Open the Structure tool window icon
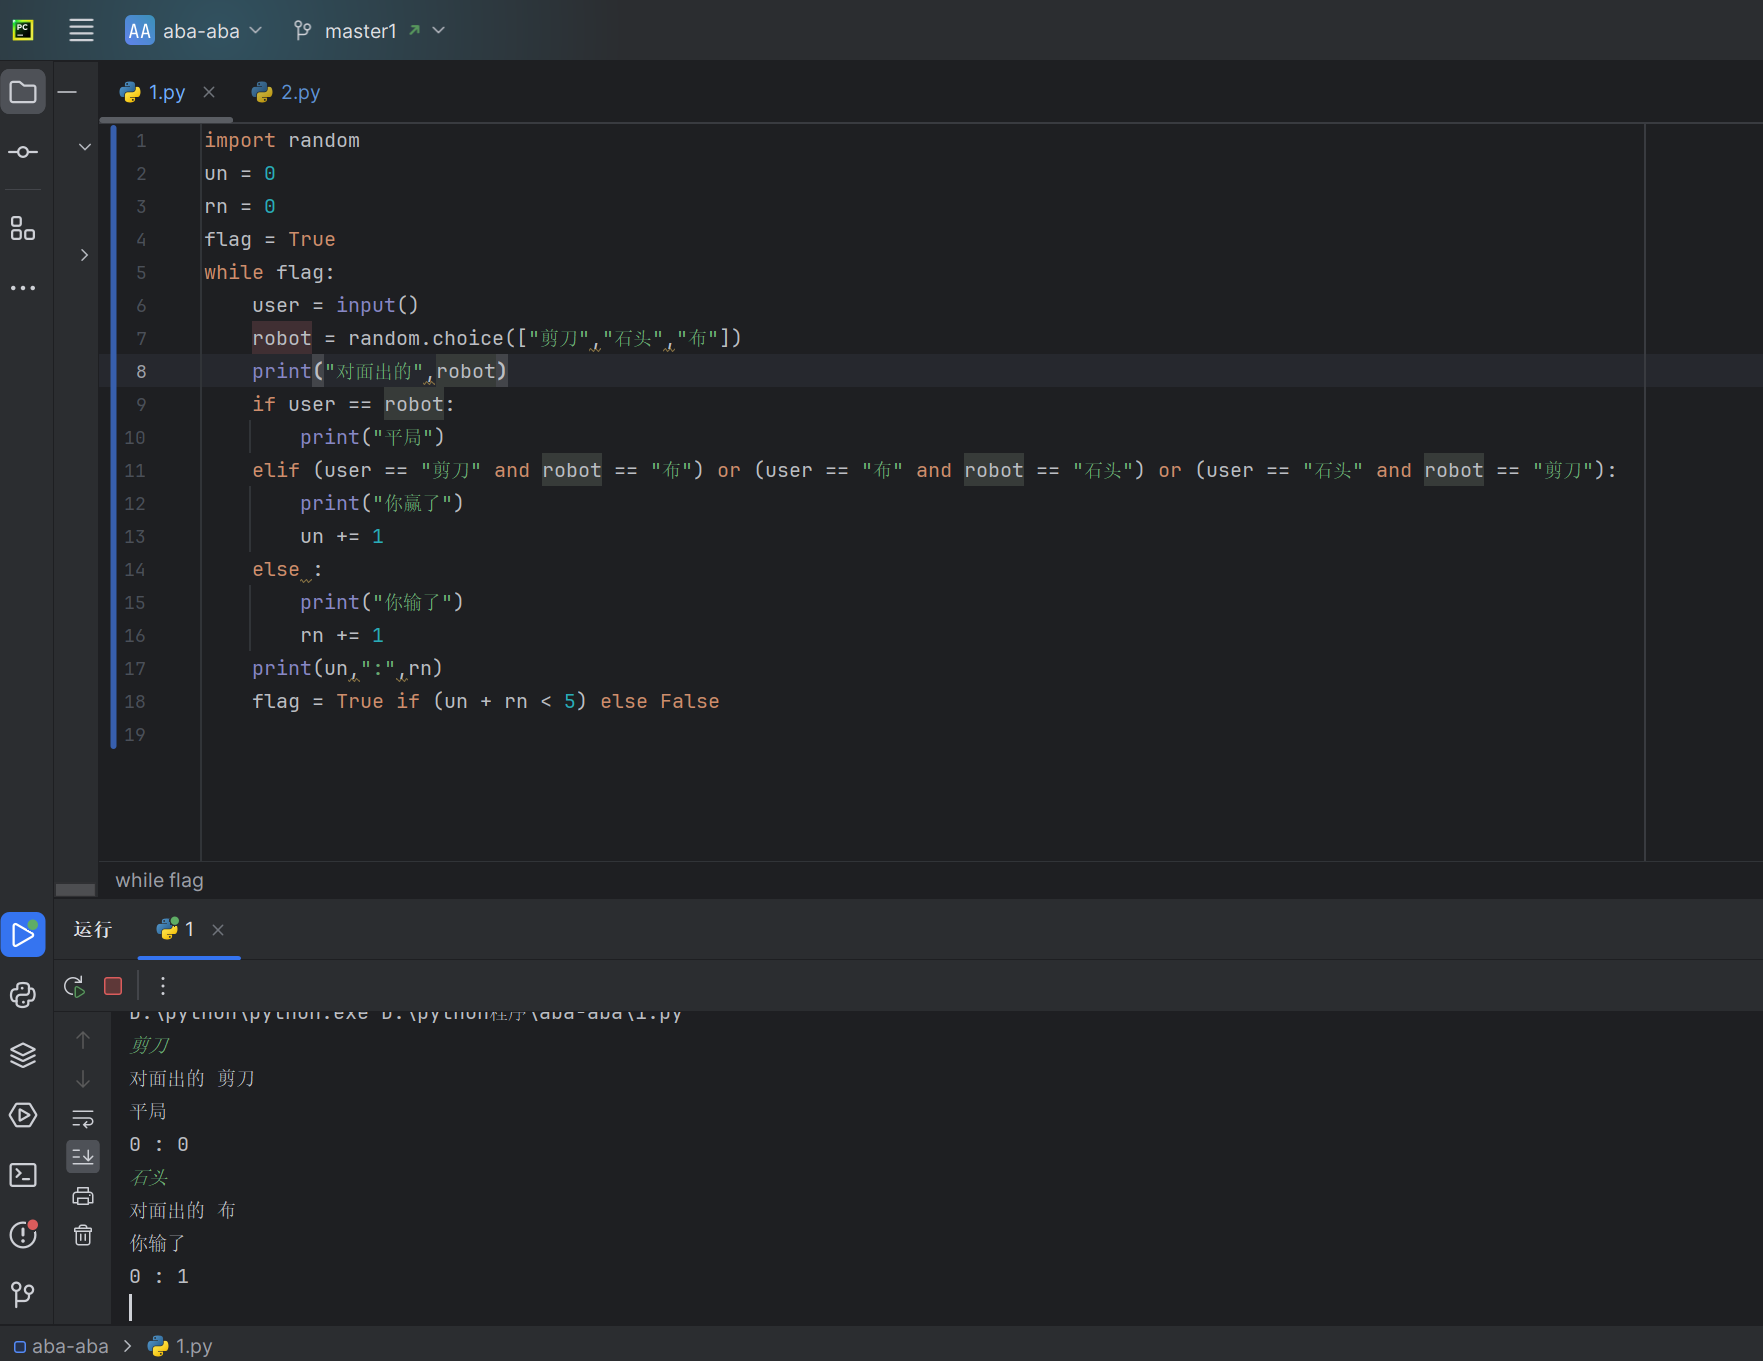The height and width of the screenshot is (1361, 1763). pyautogui.click(x=23, y=229)
